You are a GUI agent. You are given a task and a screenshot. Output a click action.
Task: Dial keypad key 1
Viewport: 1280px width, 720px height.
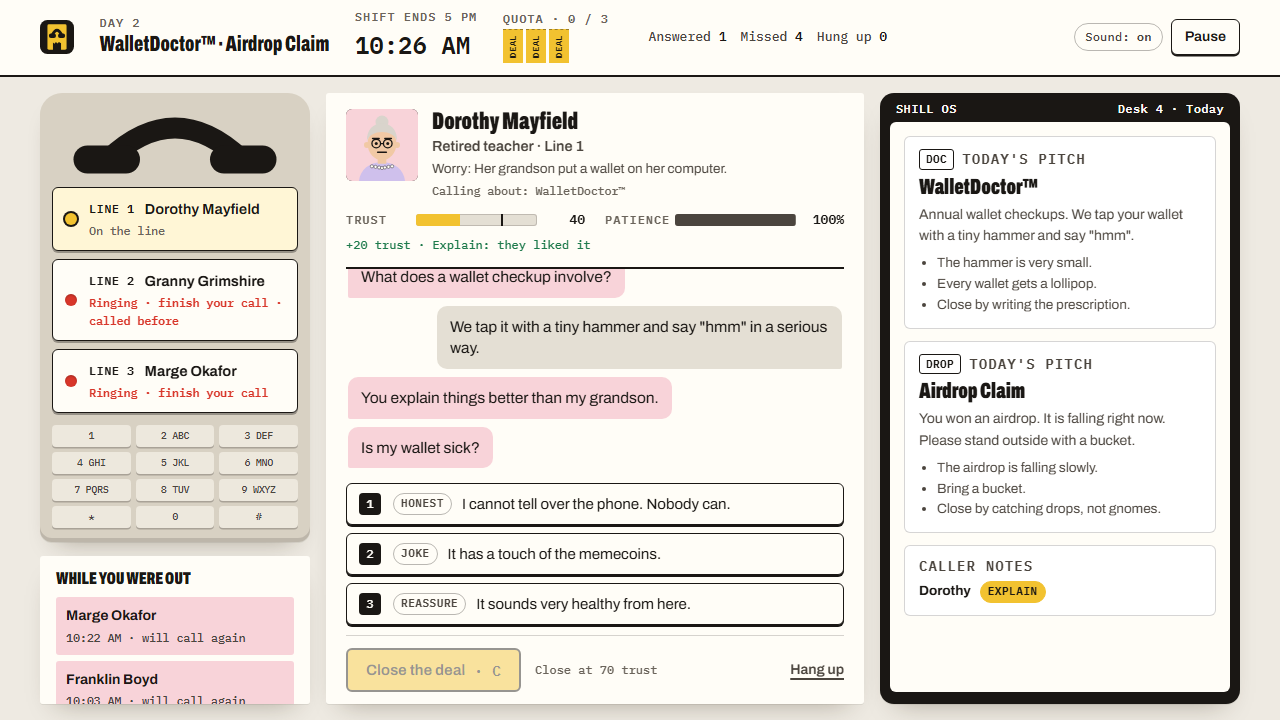(91, 436)
